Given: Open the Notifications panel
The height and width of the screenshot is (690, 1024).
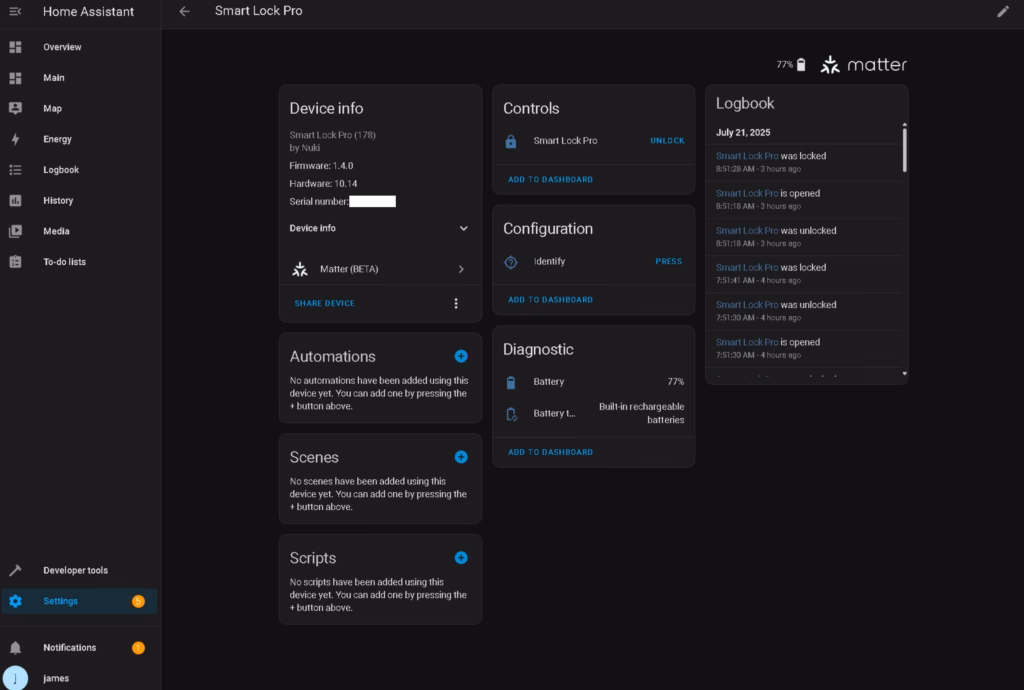Looking at the screenshot, I should (x=69, y=647).
